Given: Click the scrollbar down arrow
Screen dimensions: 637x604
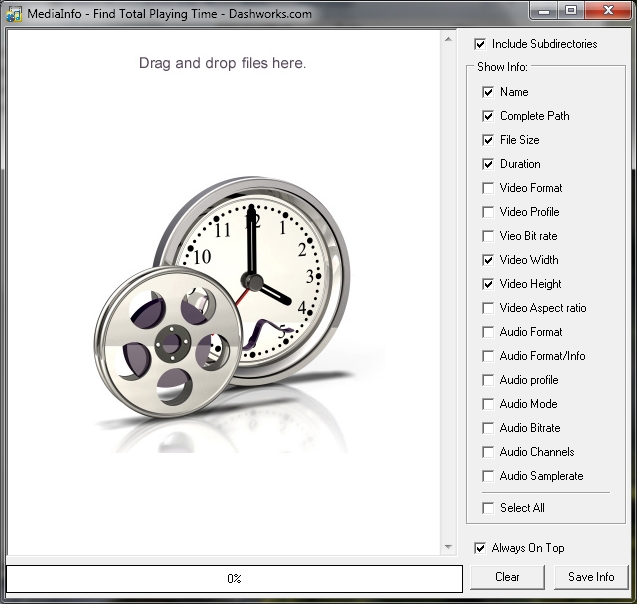Looking at the screenshot, I should 448,547.
